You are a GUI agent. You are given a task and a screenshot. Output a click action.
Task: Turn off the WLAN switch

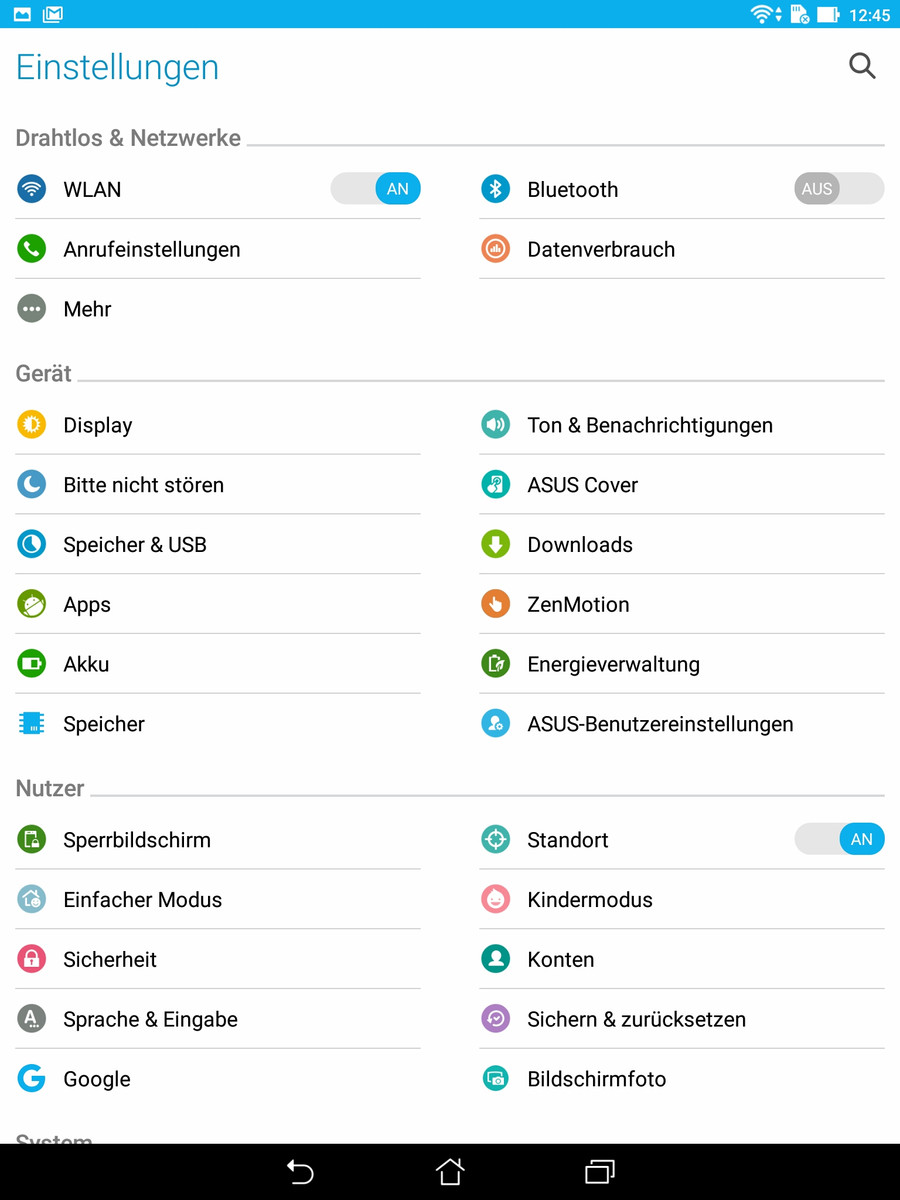[376, 189]
